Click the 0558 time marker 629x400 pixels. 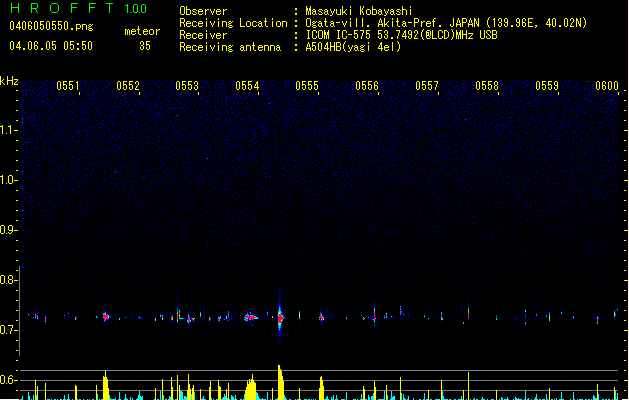[487, 86]
